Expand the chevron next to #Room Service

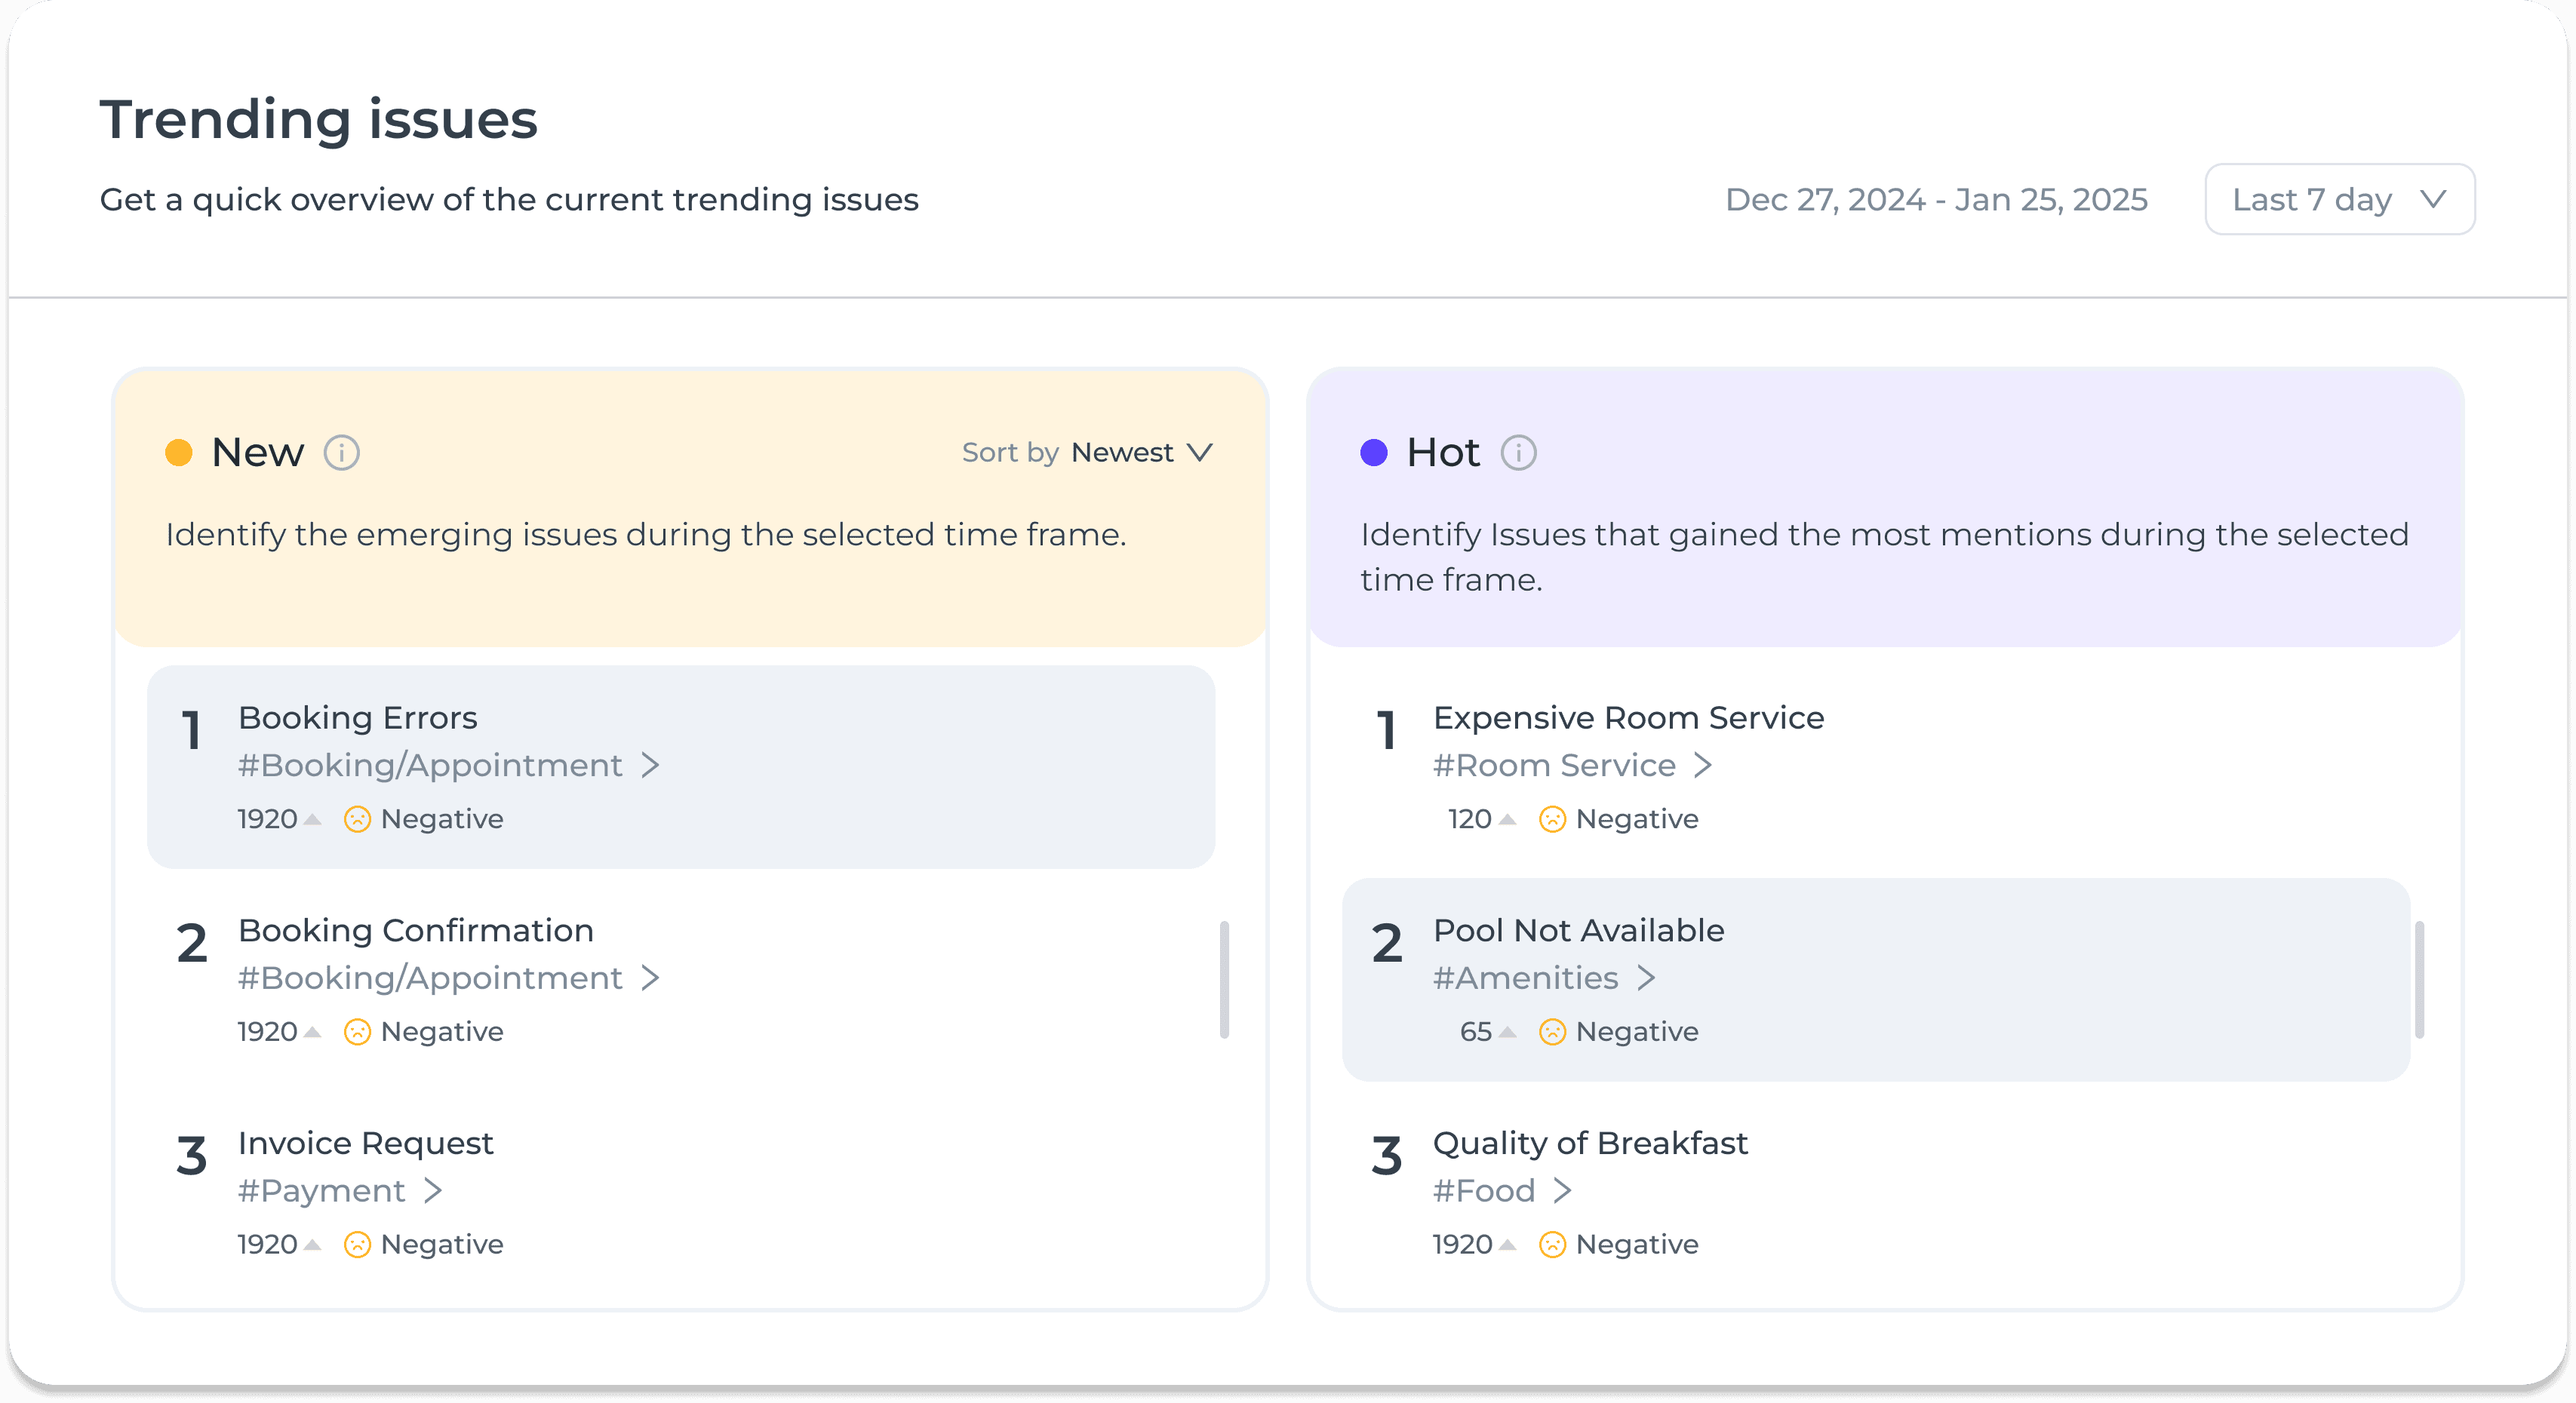[x=1702, y=765]
